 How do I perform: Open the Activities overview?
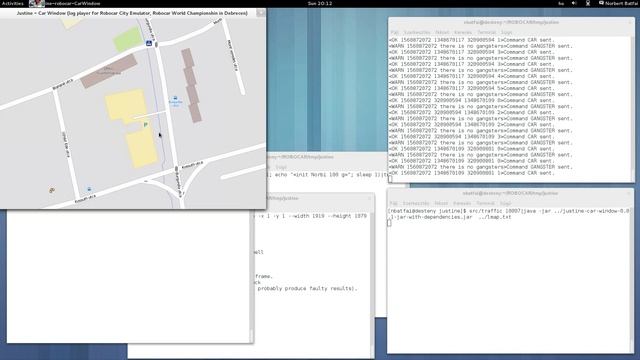pos(13,3)
